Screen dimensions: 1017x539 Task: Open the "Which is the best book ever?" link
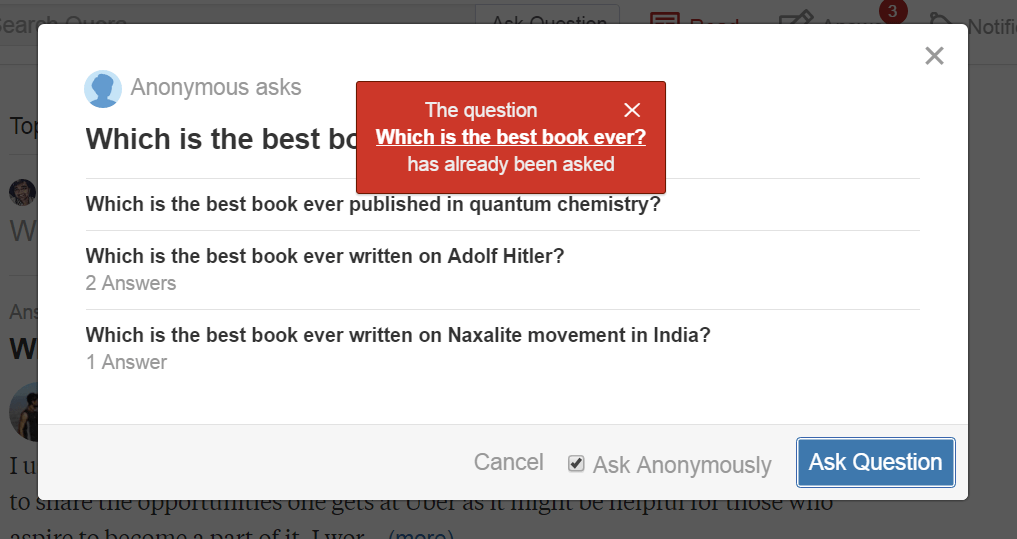click(x=510, y=137)
